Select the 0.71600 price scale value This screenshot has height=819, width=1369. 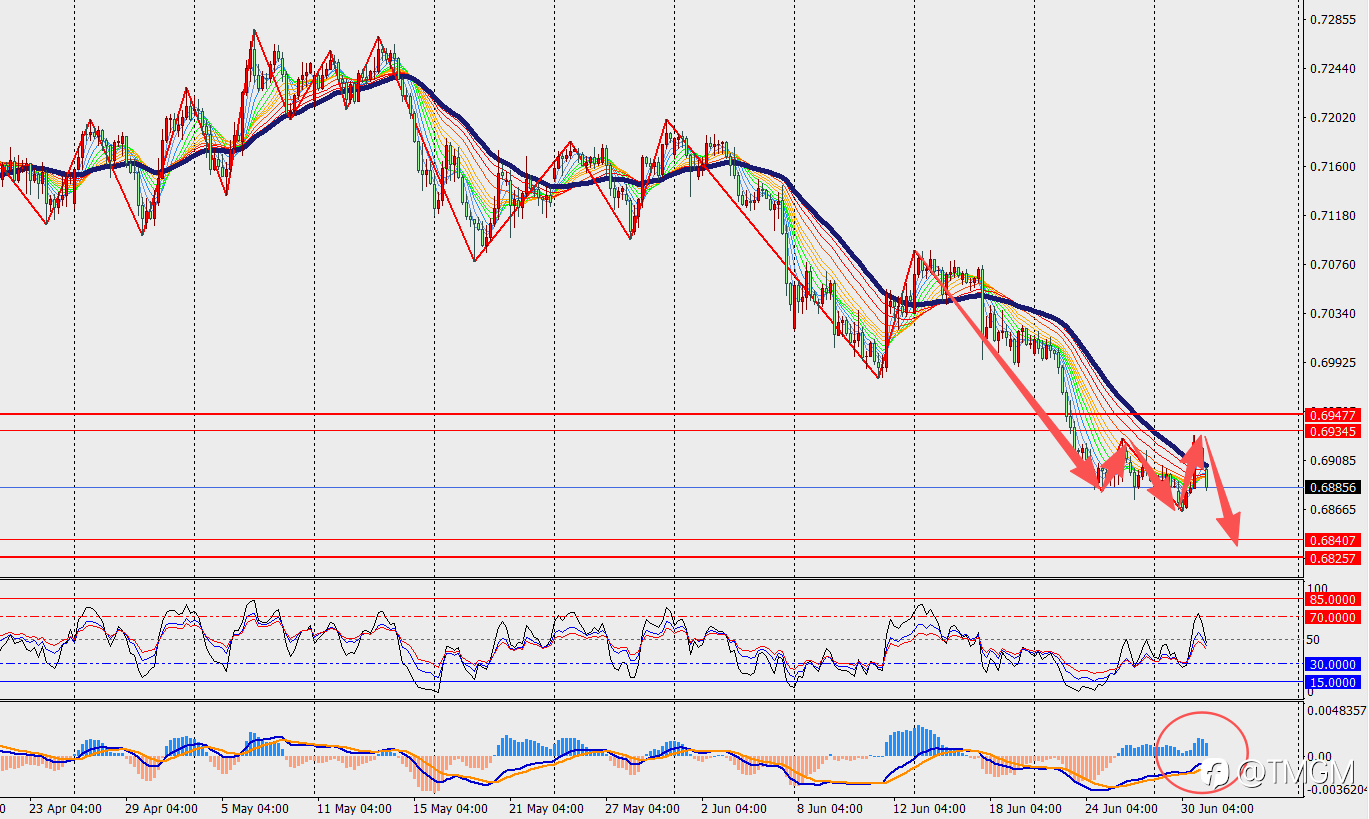[x=1334, y=167]
